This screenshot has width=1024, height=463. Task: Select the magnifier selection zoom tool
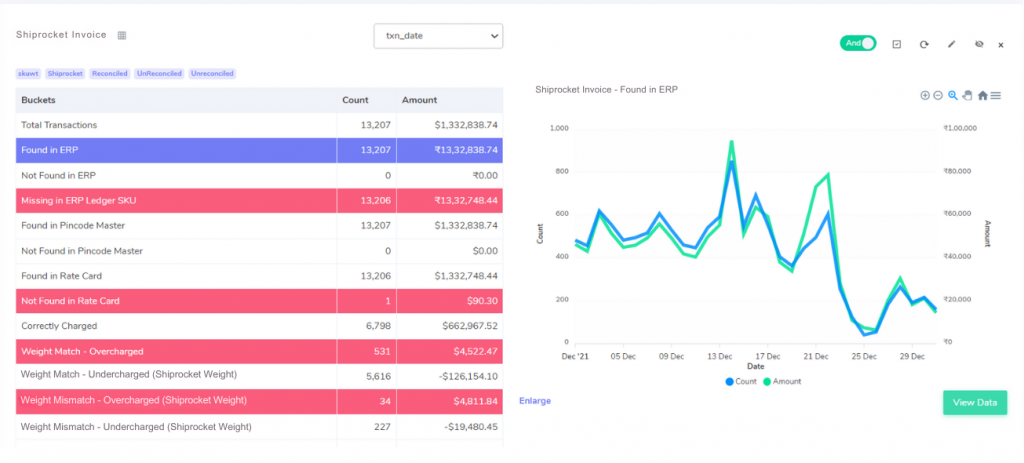click(953, 95)
